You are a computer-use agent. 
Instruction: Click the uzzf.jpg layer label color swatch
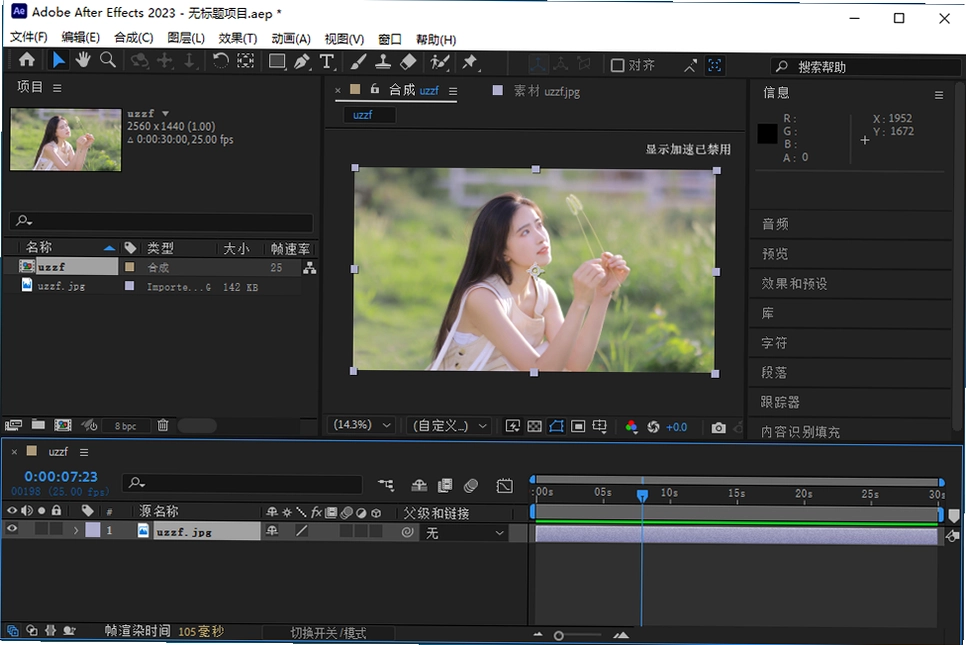pyautogui.click(x=92, y=530)
